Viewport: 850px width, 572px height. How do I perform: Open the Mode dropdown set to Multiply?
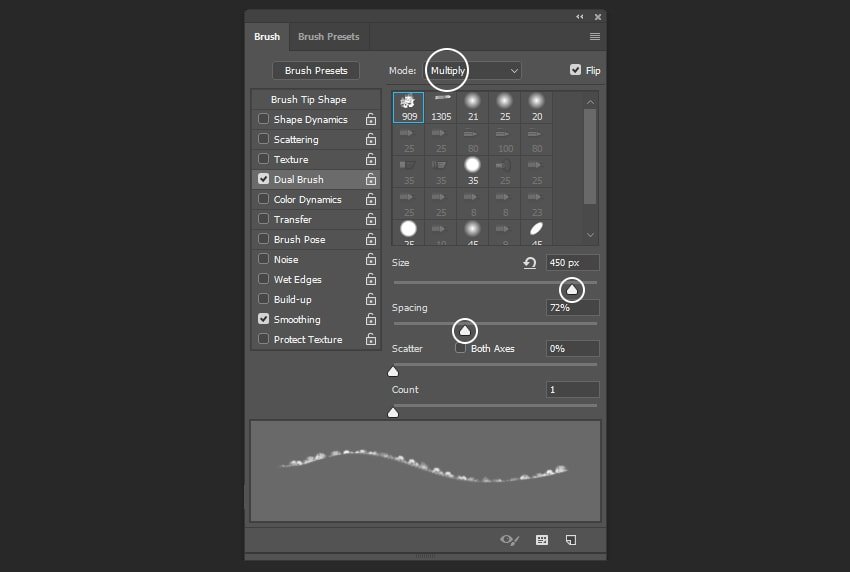(x=474, y=71)
